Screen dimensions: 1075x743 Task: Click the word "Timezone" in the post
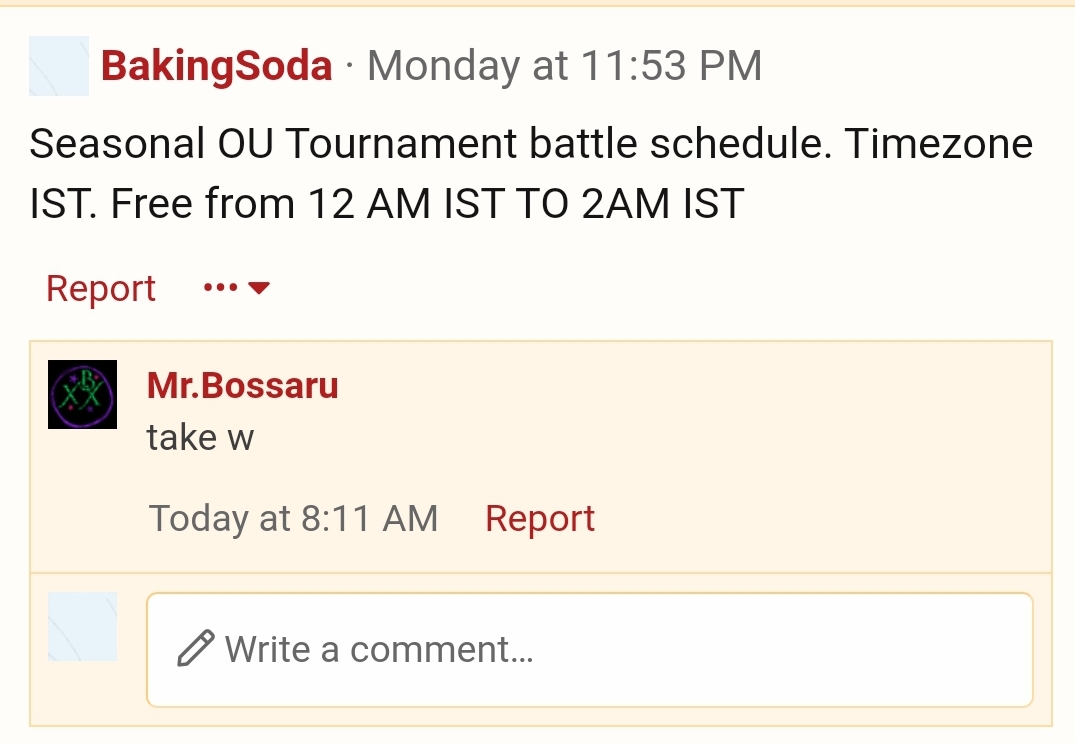click(939, 143)
